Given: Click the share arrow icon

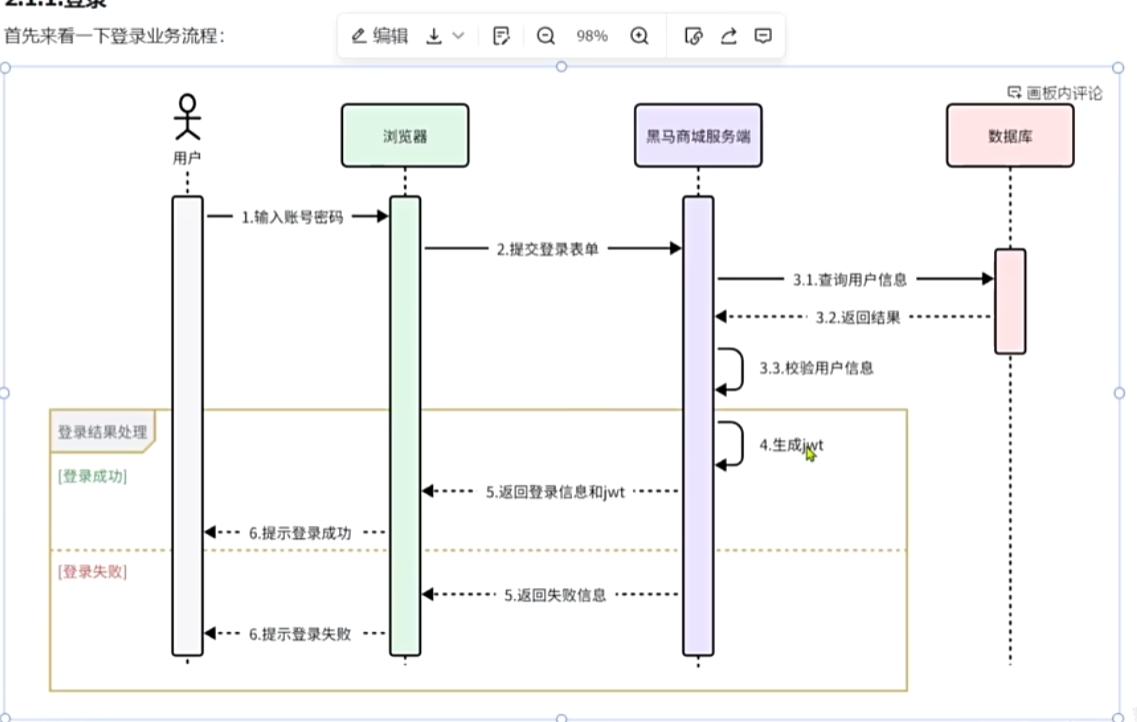Looking at the screenshot, I should tap(729, 36).
